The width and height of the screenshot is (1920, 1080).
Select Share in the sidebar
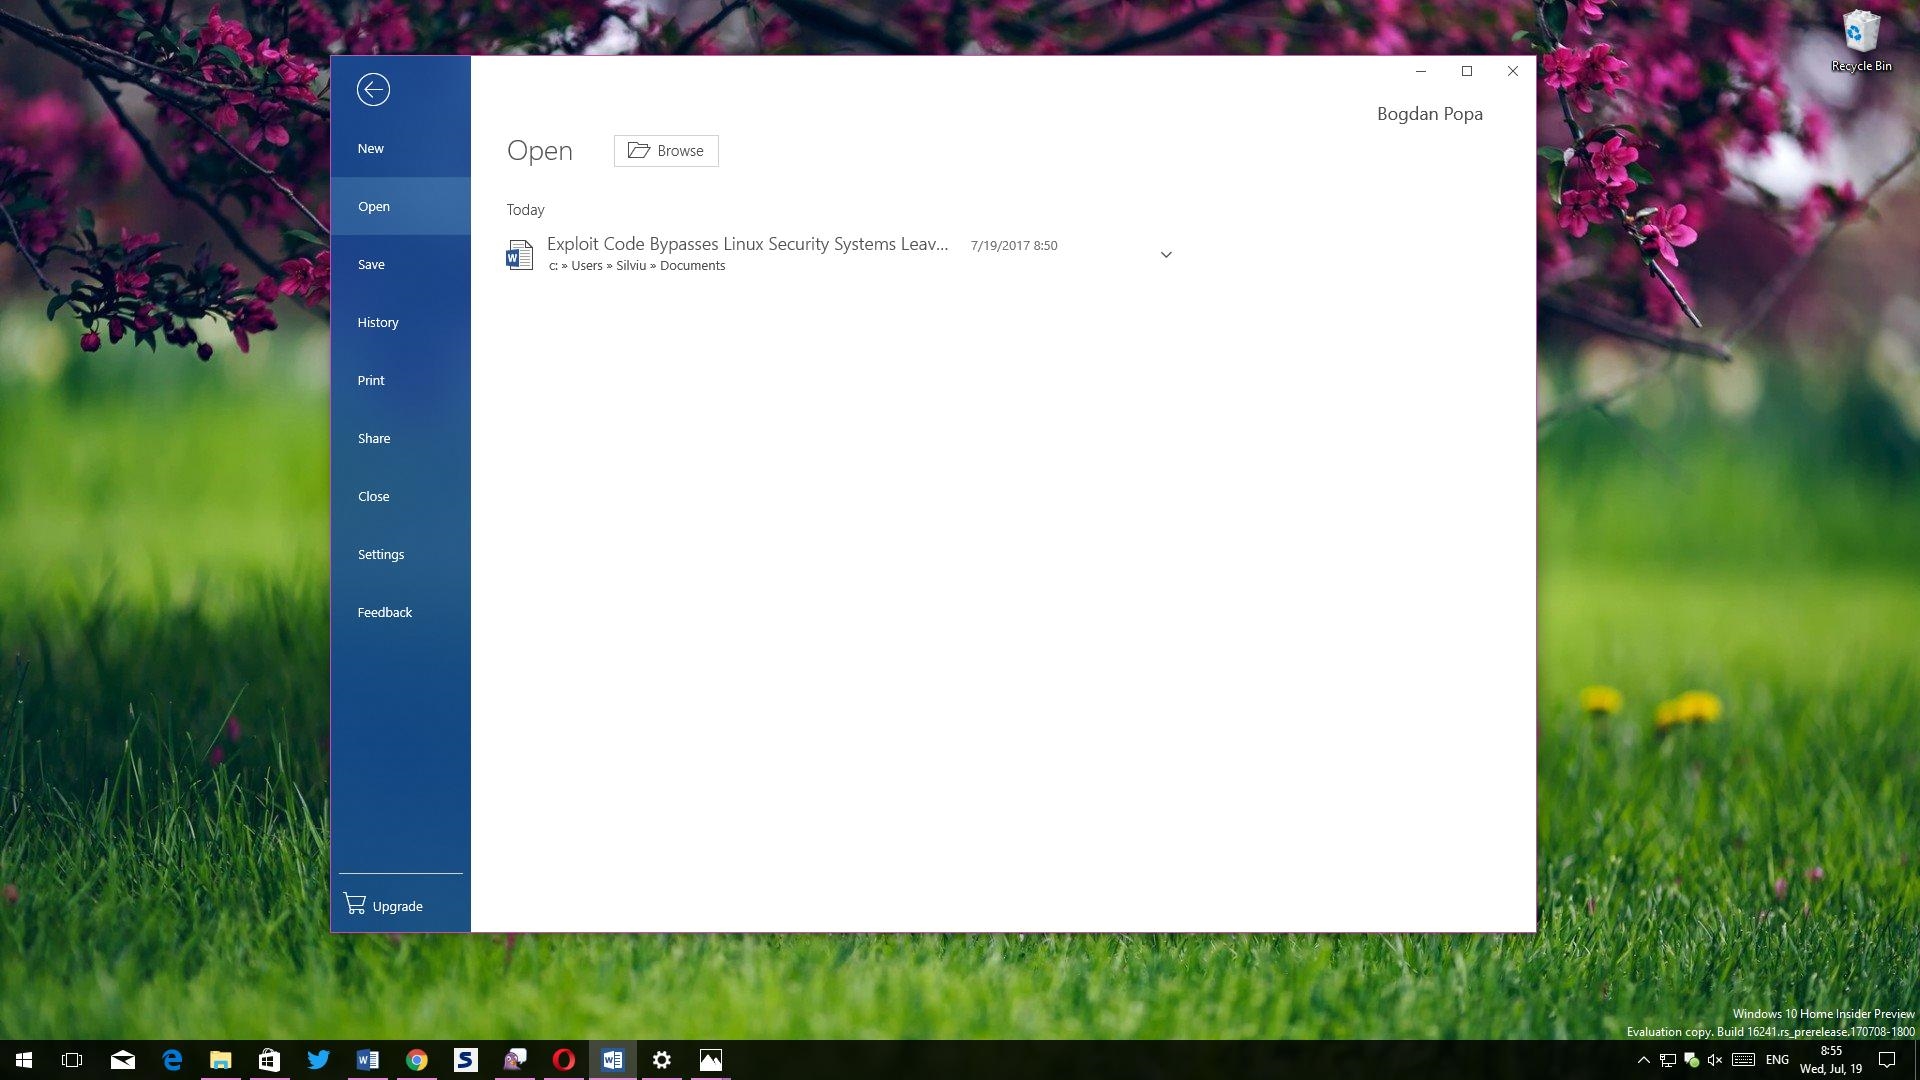click(374, 439)
